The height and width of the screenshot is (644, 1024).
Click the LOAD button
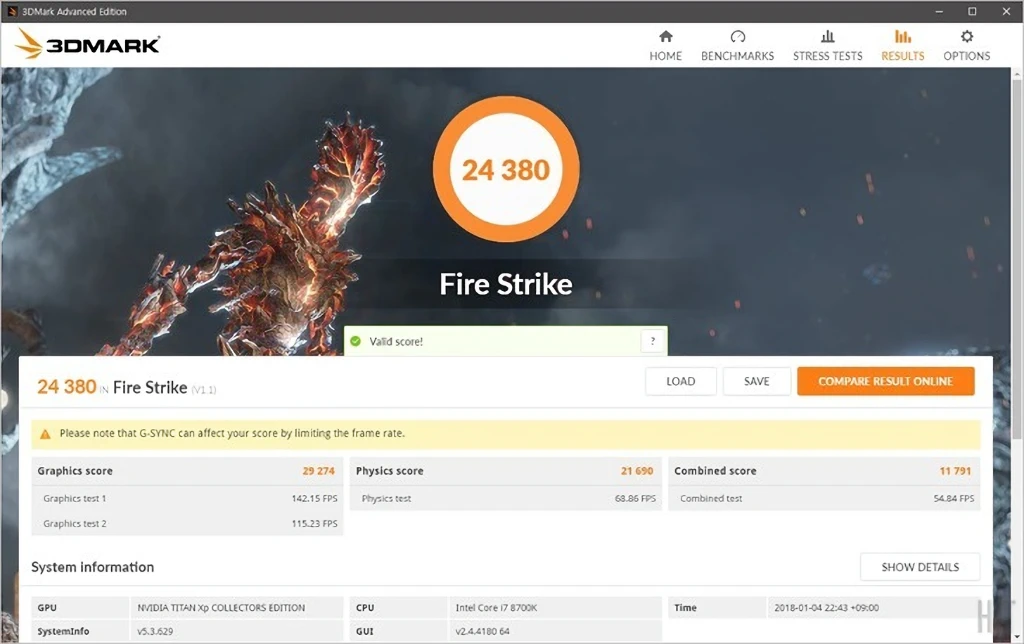point(680,381)
